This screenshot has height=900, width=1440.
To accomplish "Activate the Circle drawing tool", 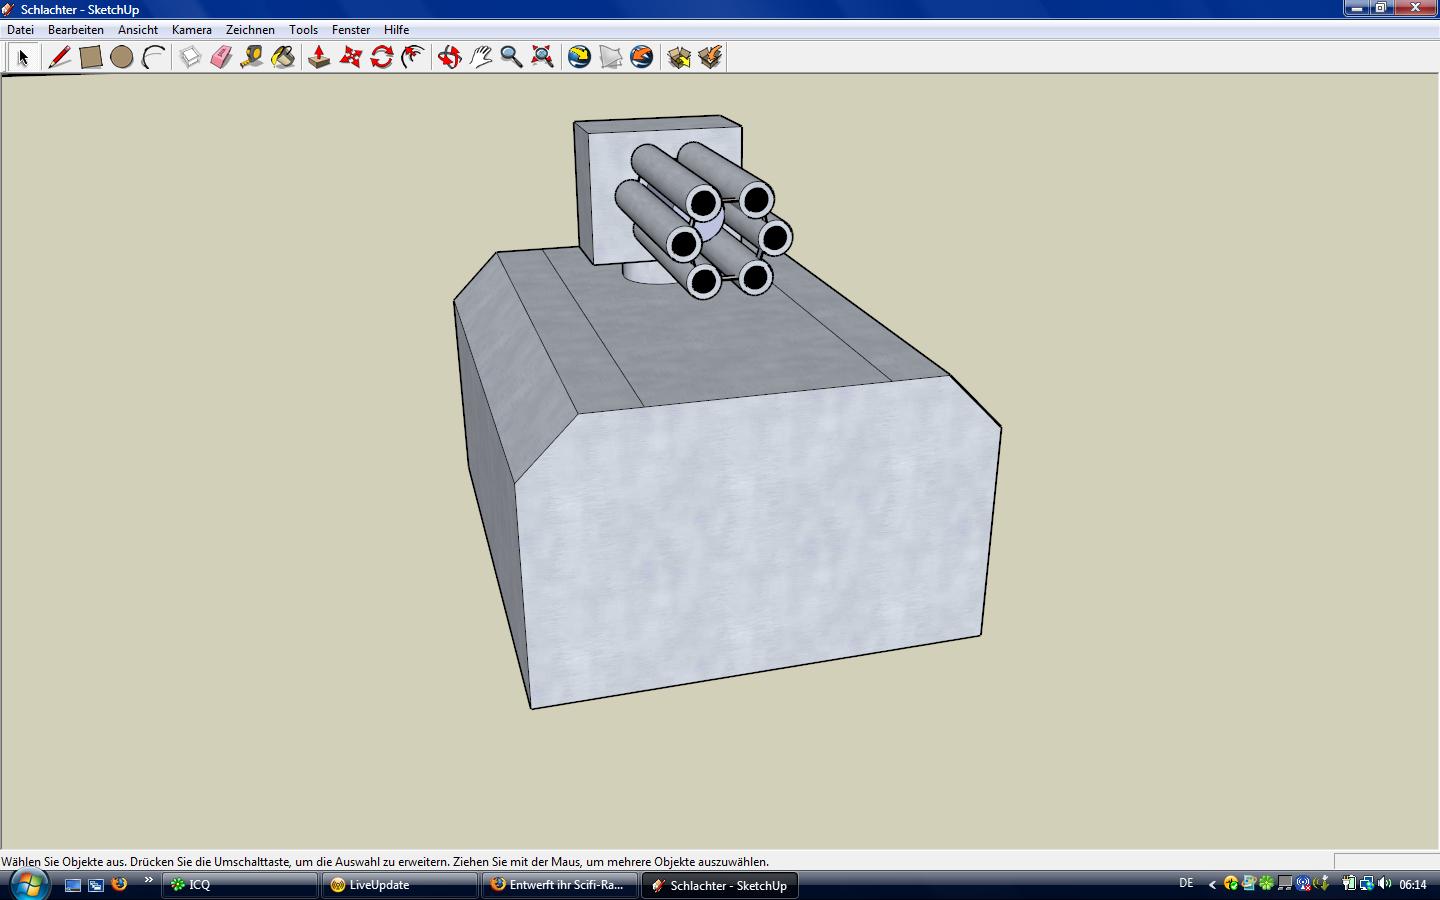I will [x=122, y=58].
